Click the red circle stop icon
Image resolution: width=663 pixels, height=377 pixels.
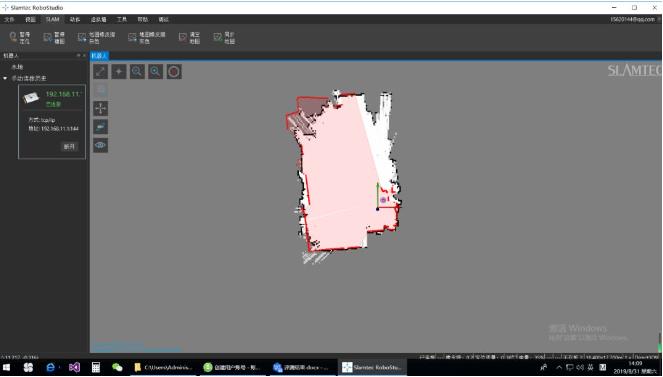(174, 71)
